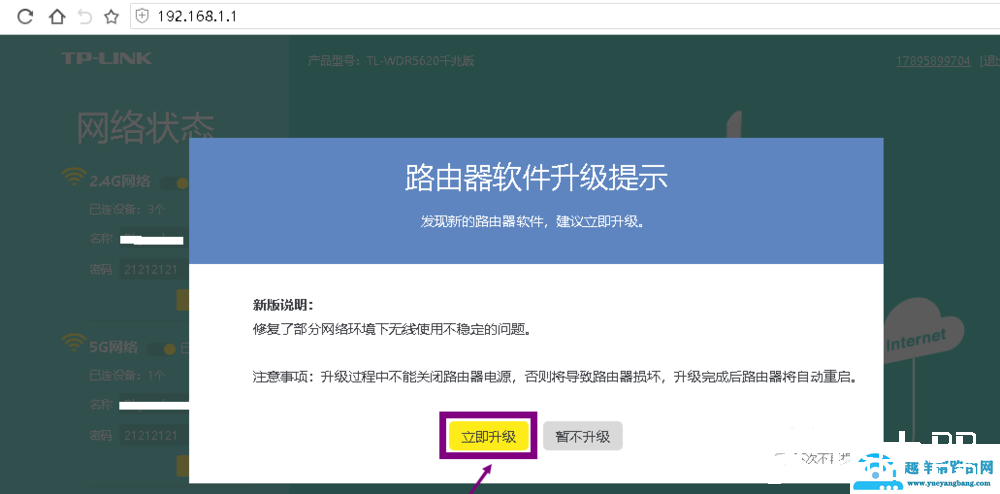The width and height of the screenshot is (1000, 494).
Task: Reload the page with the refresh icon
Action: [x=24, y=17]
